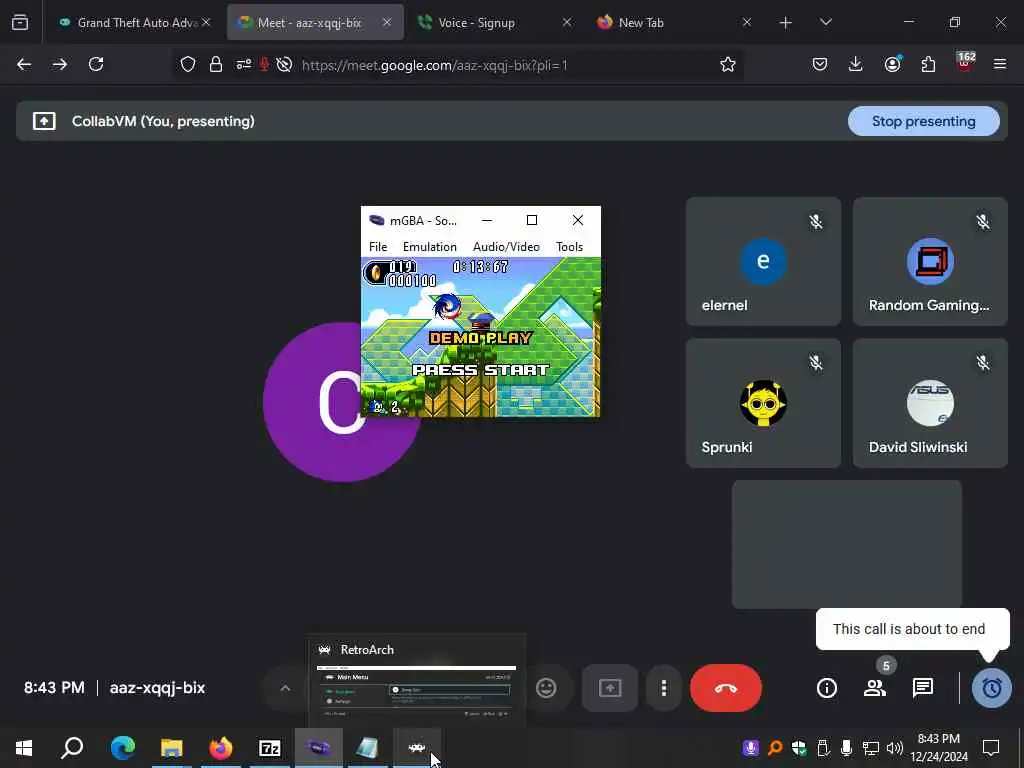
Task: Select the RetroArch window preview thumbnail
Action: [x=417, y=680]
